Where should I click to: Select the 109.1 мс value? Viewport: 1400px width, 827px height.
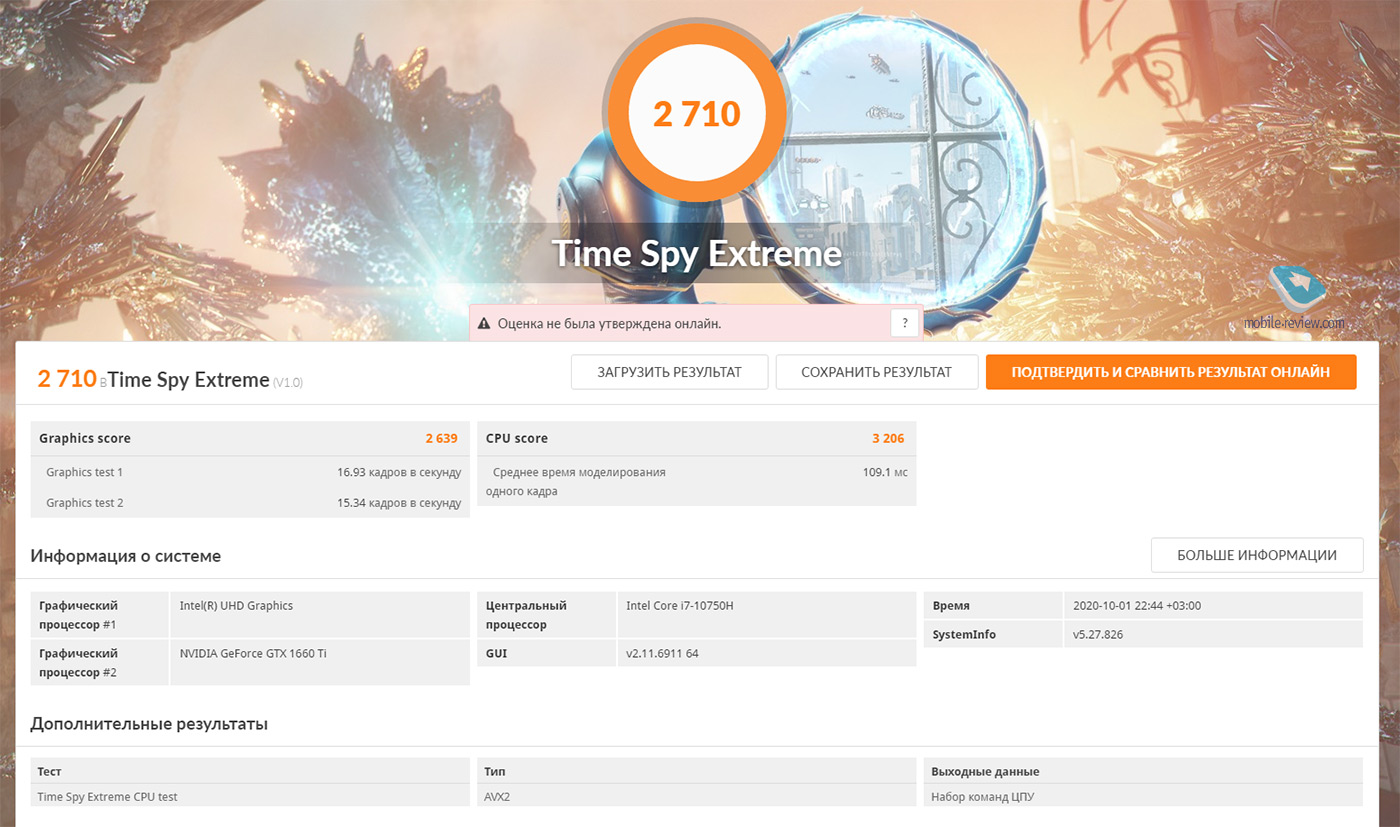[x=885, y=472]
